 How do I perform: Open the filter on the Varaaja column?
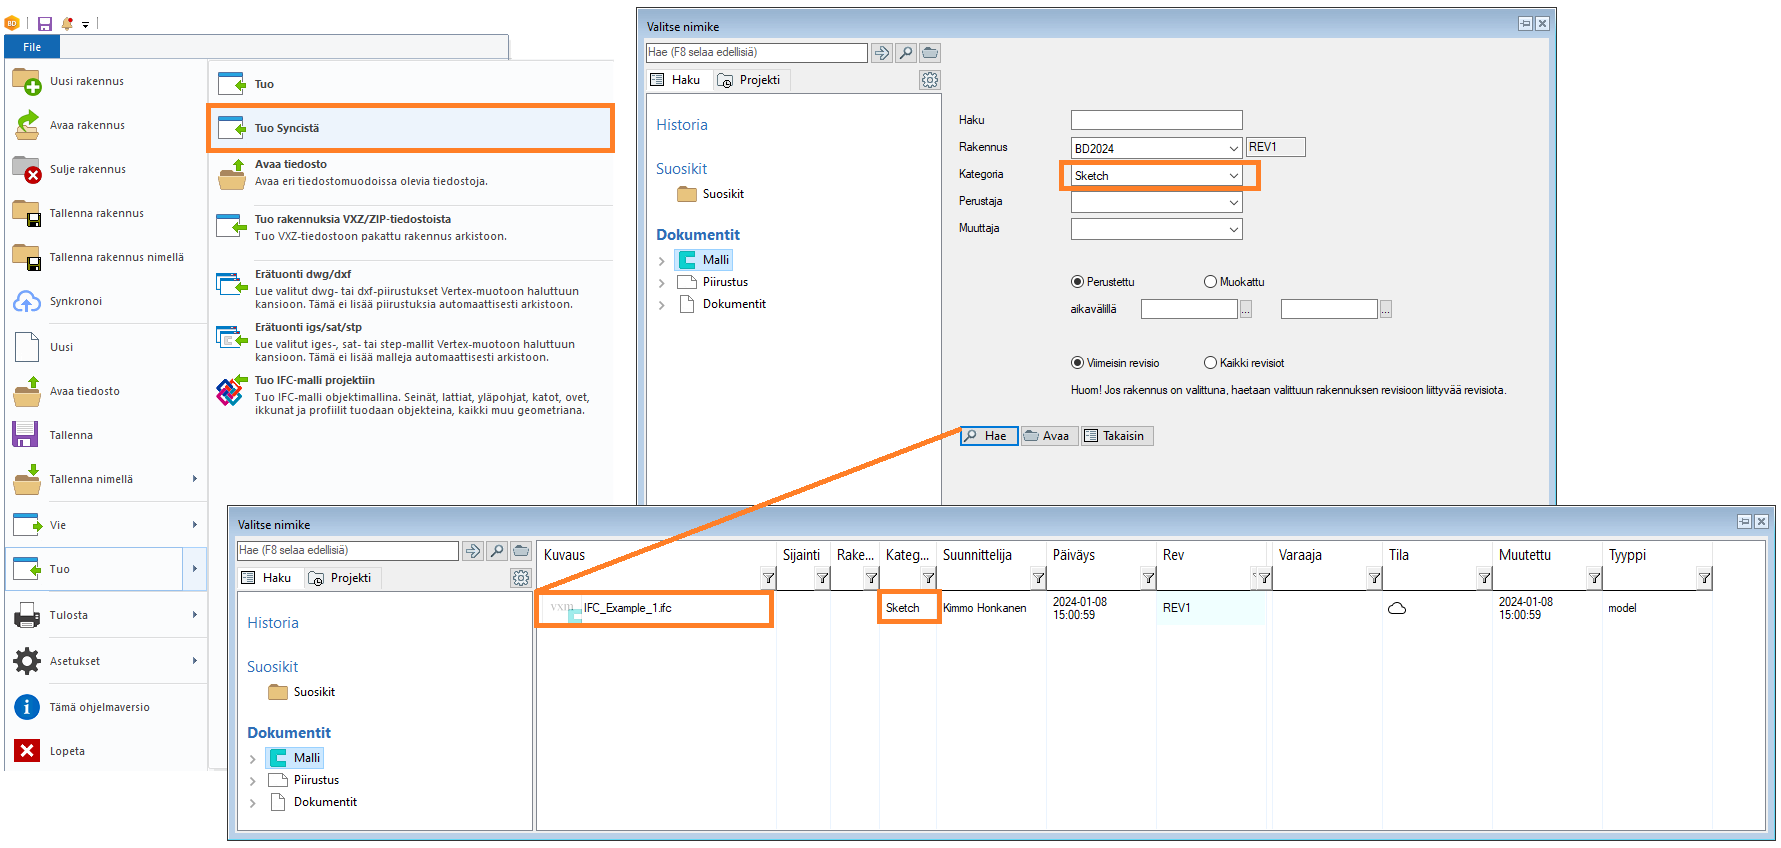1374,578
